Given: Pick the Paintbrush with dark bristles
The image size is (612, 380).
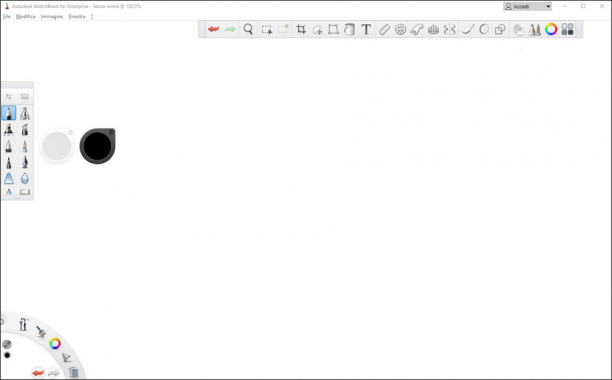Looking at the screenshot, I should pyautogui.click(x=25, y=162).
